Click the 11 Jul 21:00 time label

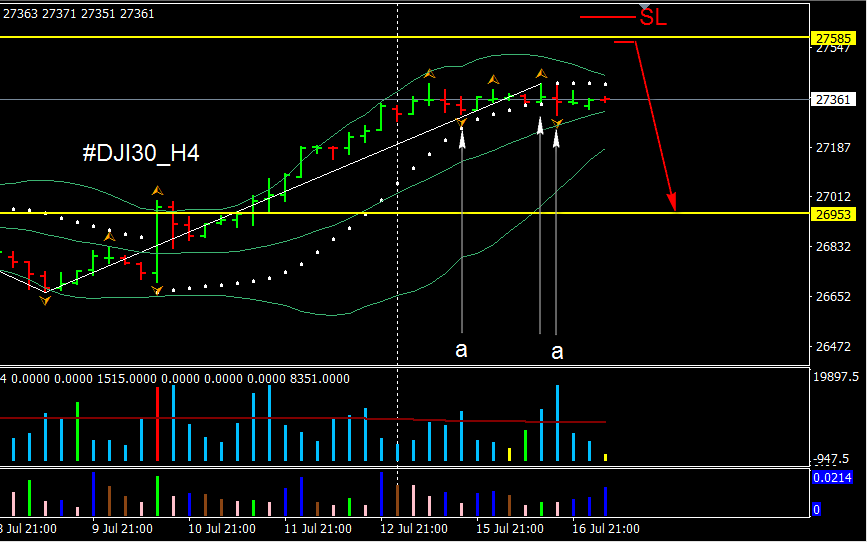(318, 529)
